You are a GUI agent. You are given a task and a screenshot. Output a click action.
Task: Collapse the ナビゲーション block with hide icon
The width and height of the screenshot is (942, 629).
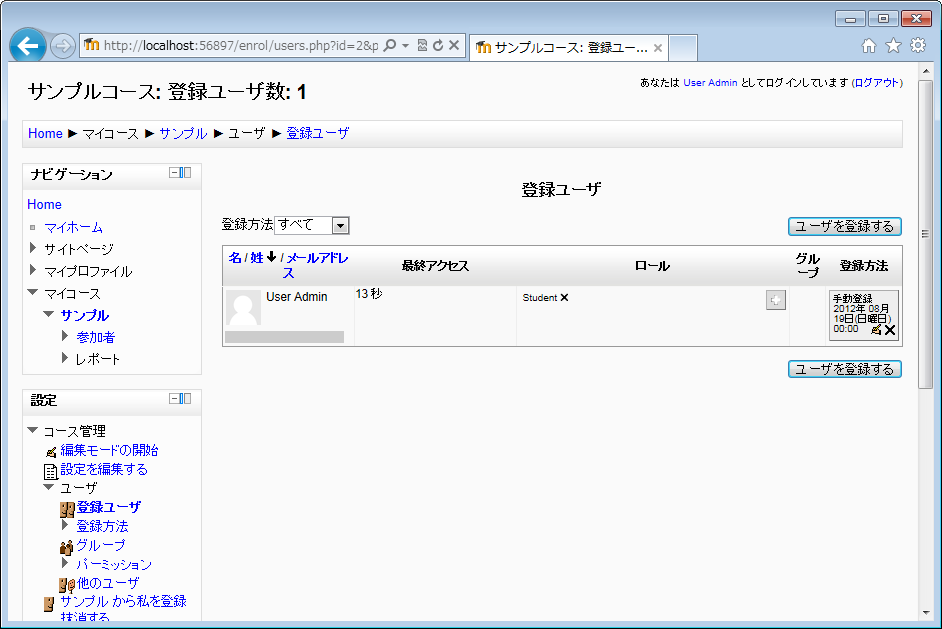[174, 173]
